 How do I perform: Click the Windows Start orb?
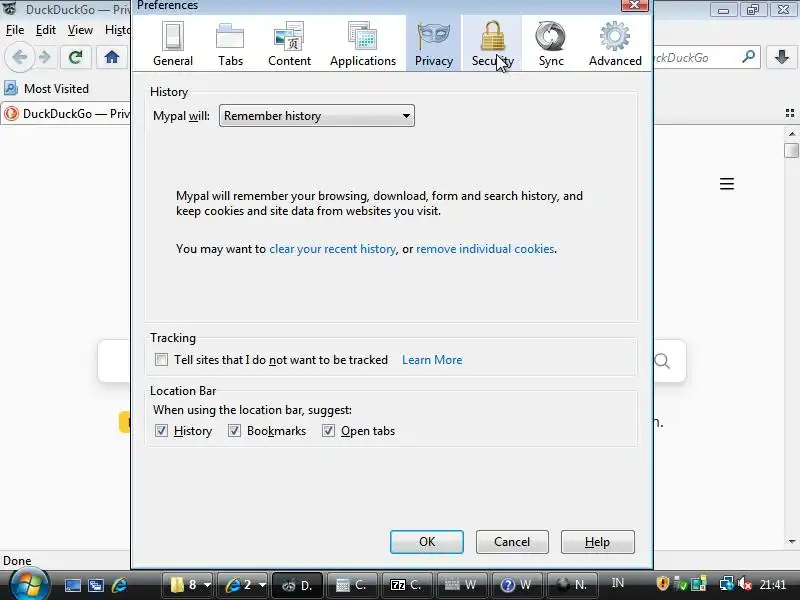coord(30,585)
